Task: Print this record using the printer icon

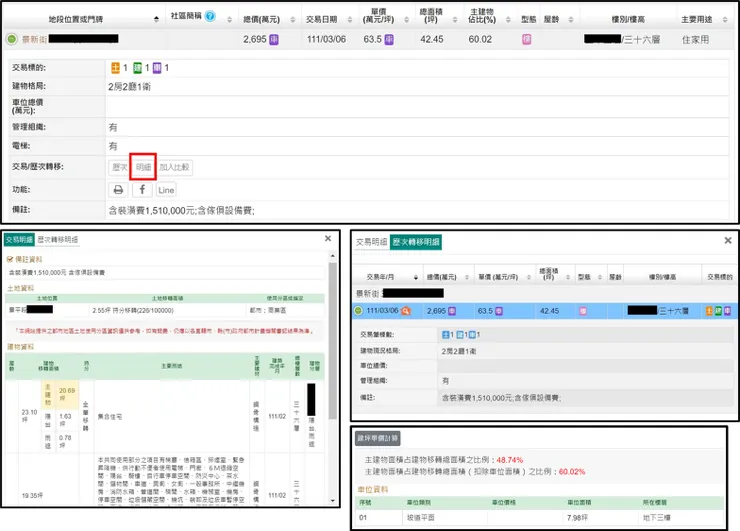Action: (x=118, y=190)
